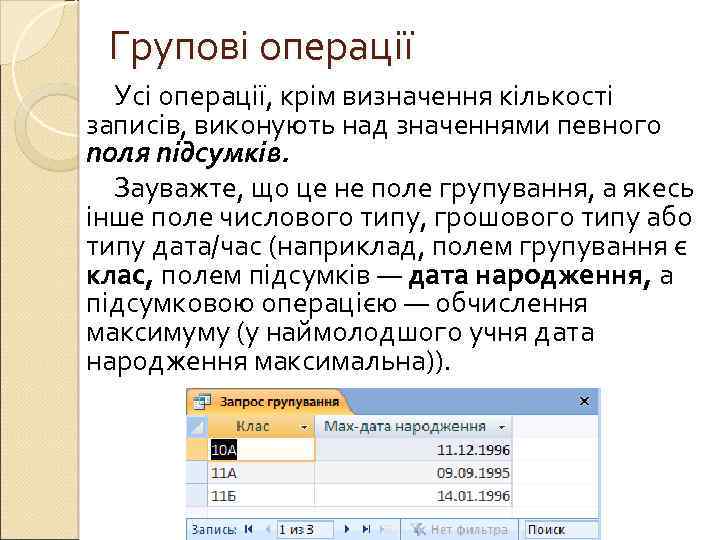Go to first record navigation button
The width and height of the screenshot is (720, 540).
249,529
